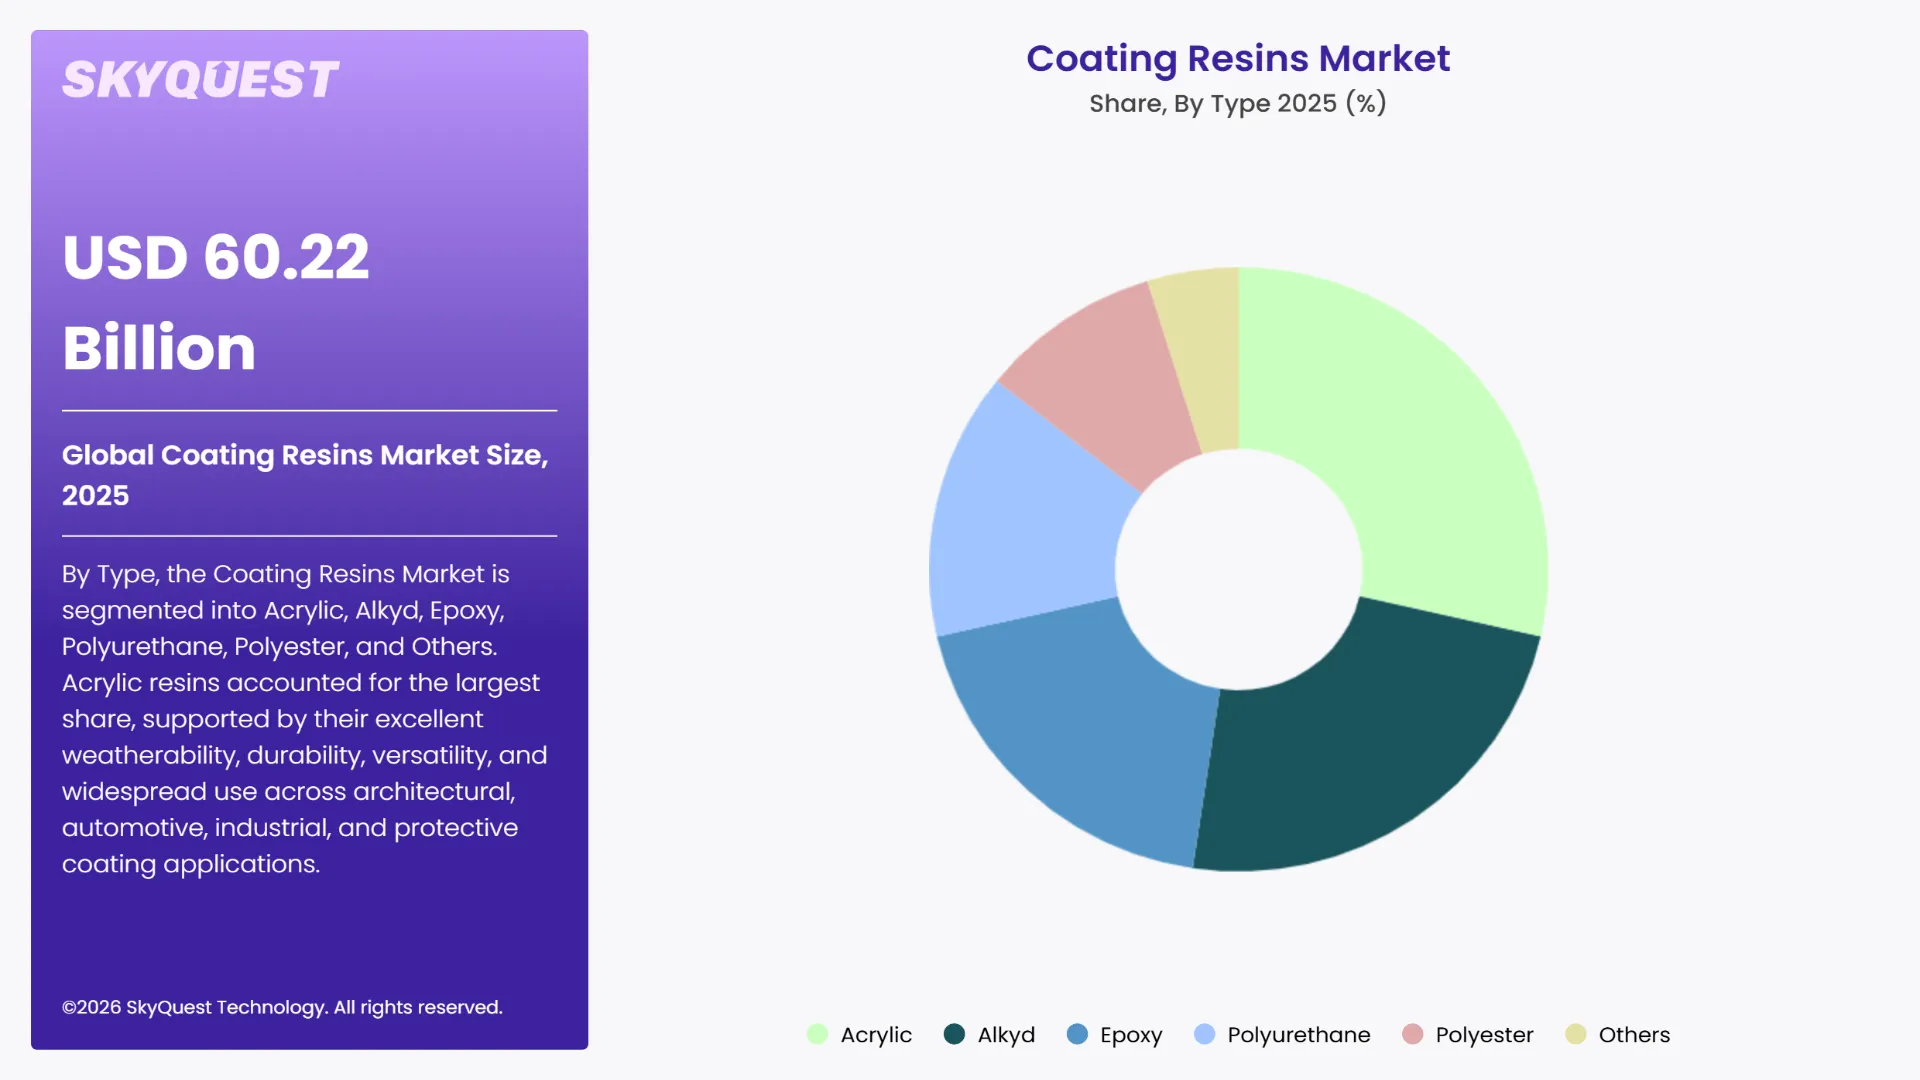The height and width of the screenshot is (1080, 1920).
Task: Select the Polyurethane legend label
Action: pyautogui.click(x=1299, y=1035)
